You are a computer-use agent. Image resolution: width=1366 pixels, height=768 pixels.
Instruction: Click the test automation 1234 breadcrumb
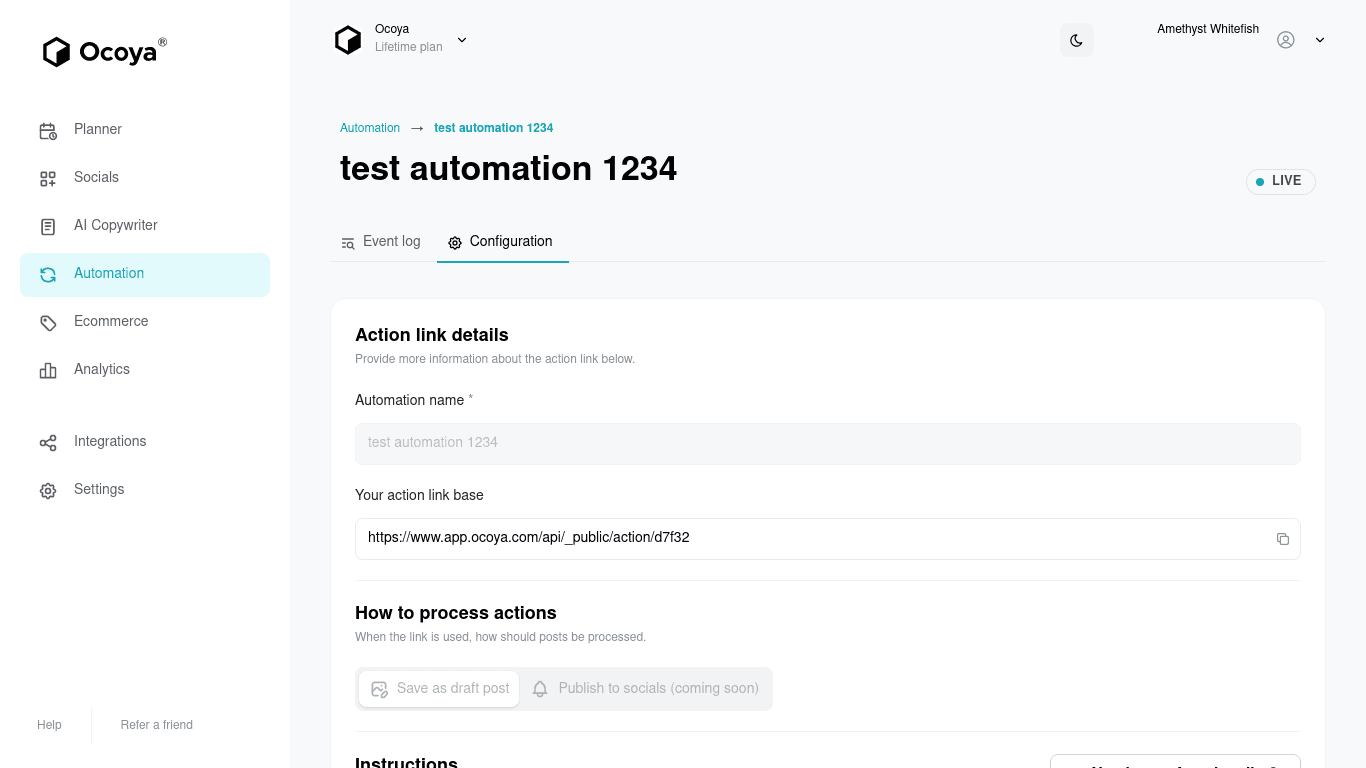tap(494, 128)
